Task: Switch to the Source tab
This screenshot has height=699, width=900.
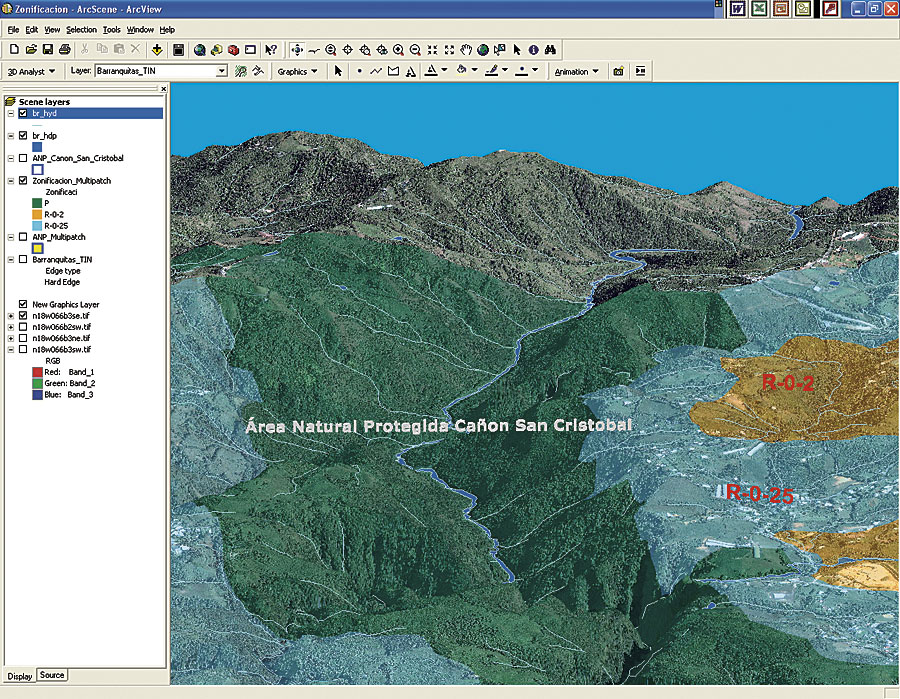Action: [52, 676]
